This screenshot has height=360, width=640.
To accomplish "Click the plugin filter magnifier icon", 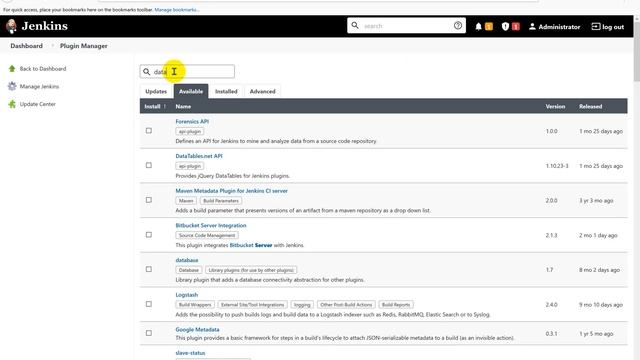I will [x=147, y=71].
